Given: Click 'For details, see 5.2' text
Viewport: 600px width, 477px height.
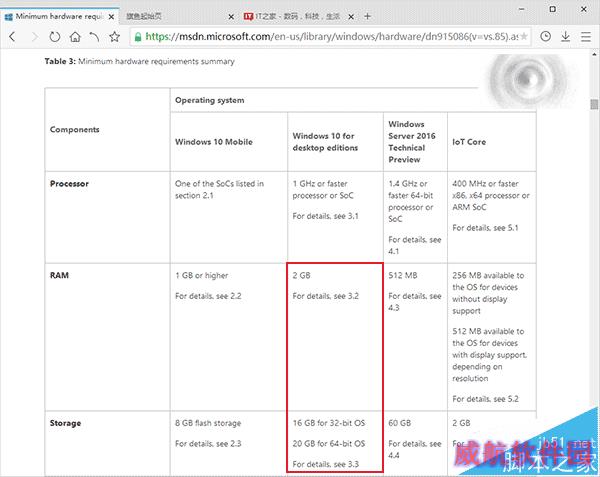Looking at the screenshot, I should 486,399.
